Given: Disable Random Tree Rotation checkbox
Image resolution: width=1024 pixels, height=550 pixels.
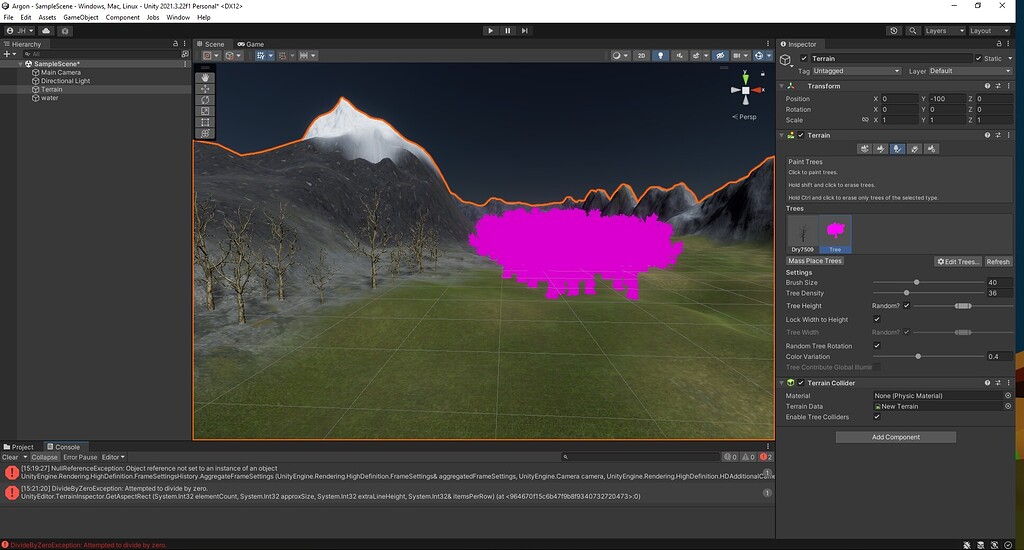Looking at the screenshot, I should click(877, 346).
